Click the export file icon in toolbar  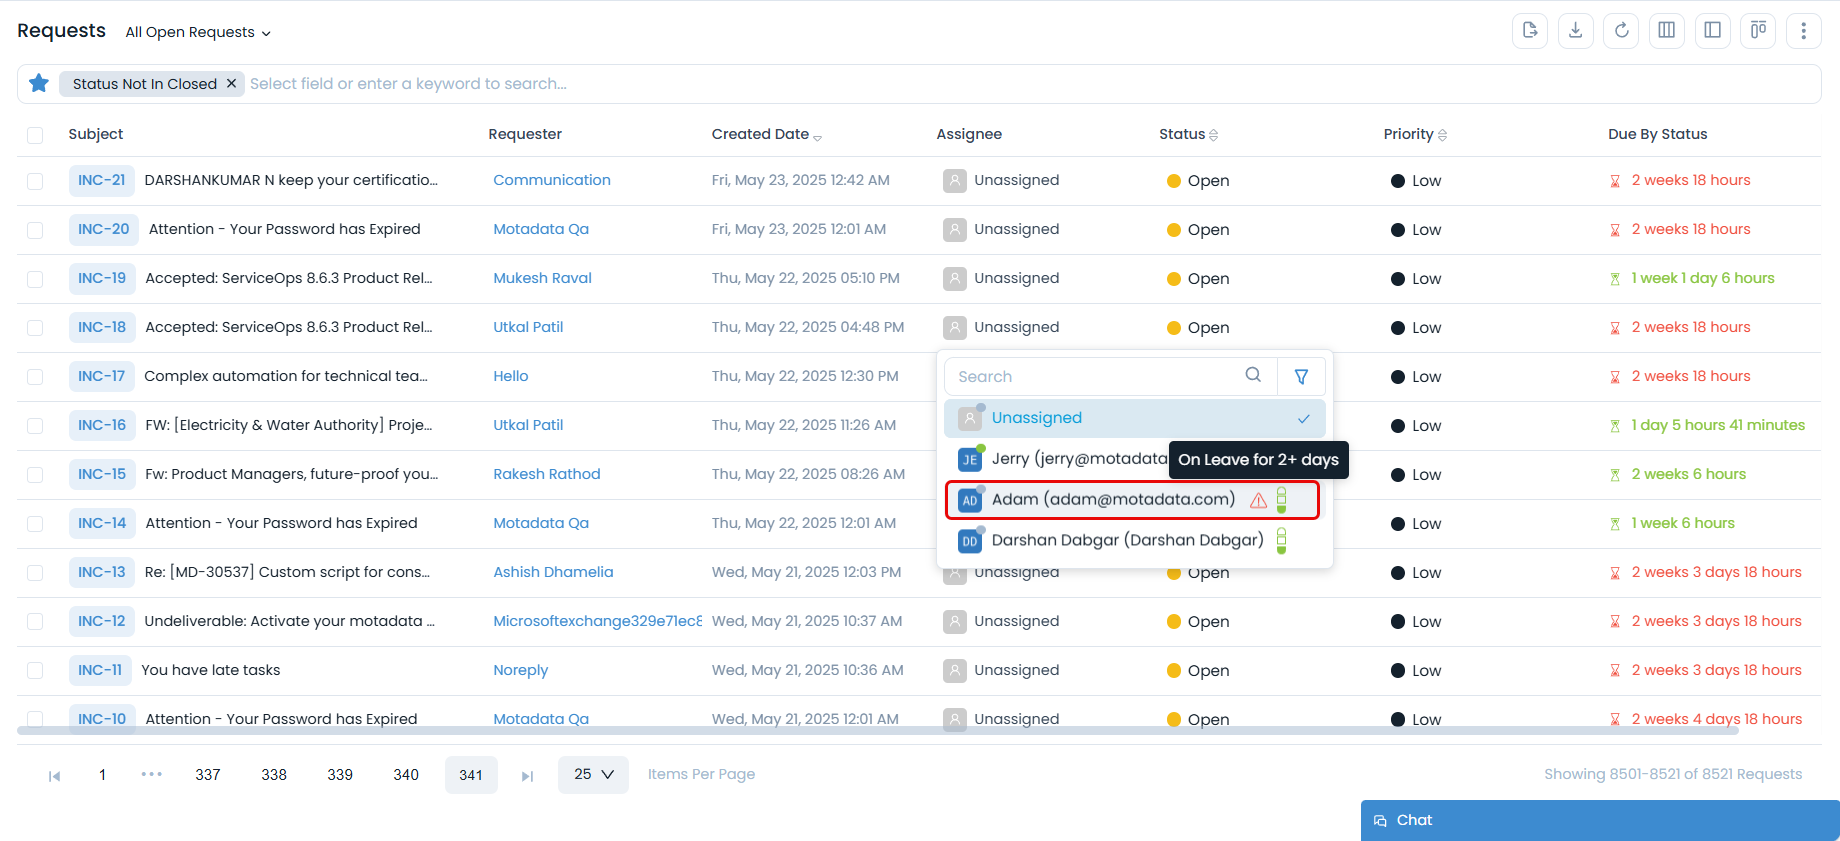pos(1529,31)
